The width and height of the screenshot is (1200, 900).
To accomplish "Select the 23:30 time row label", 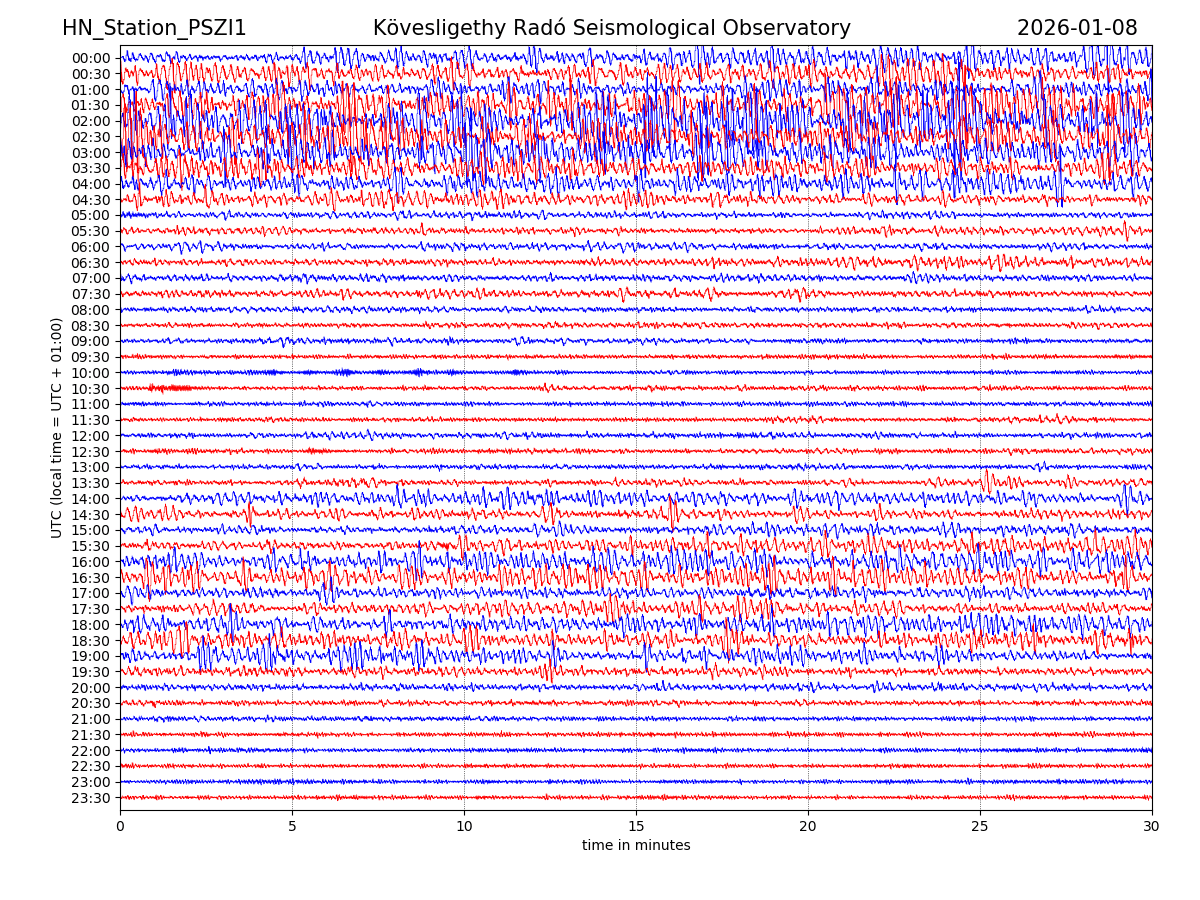I will coord(90,798).
